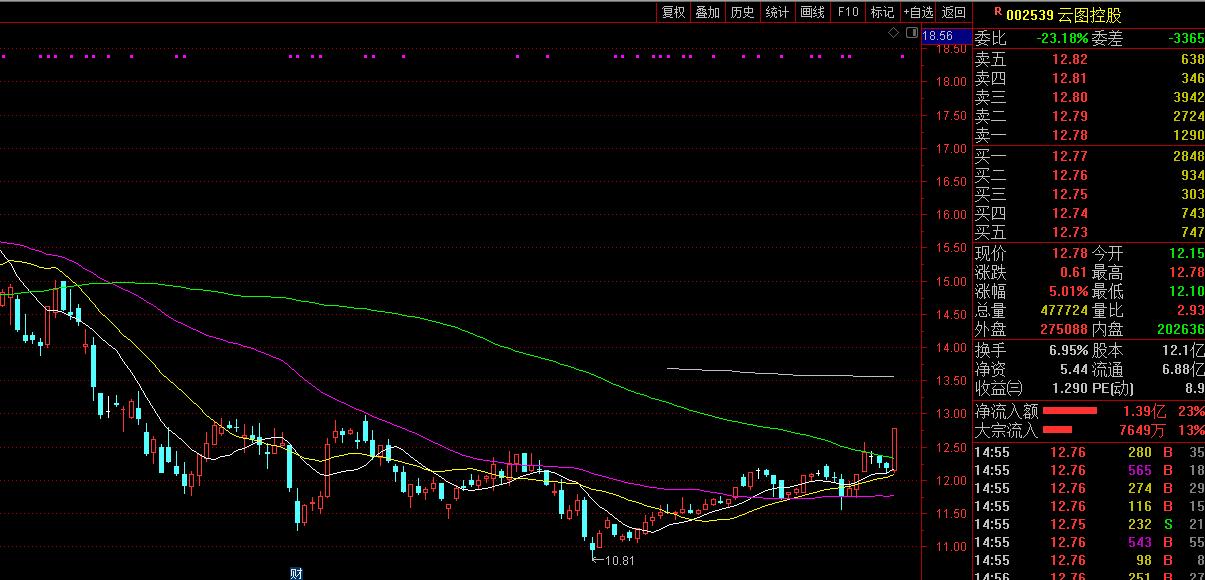Add stock to watchlist with +自选

(x=918, y=12)
